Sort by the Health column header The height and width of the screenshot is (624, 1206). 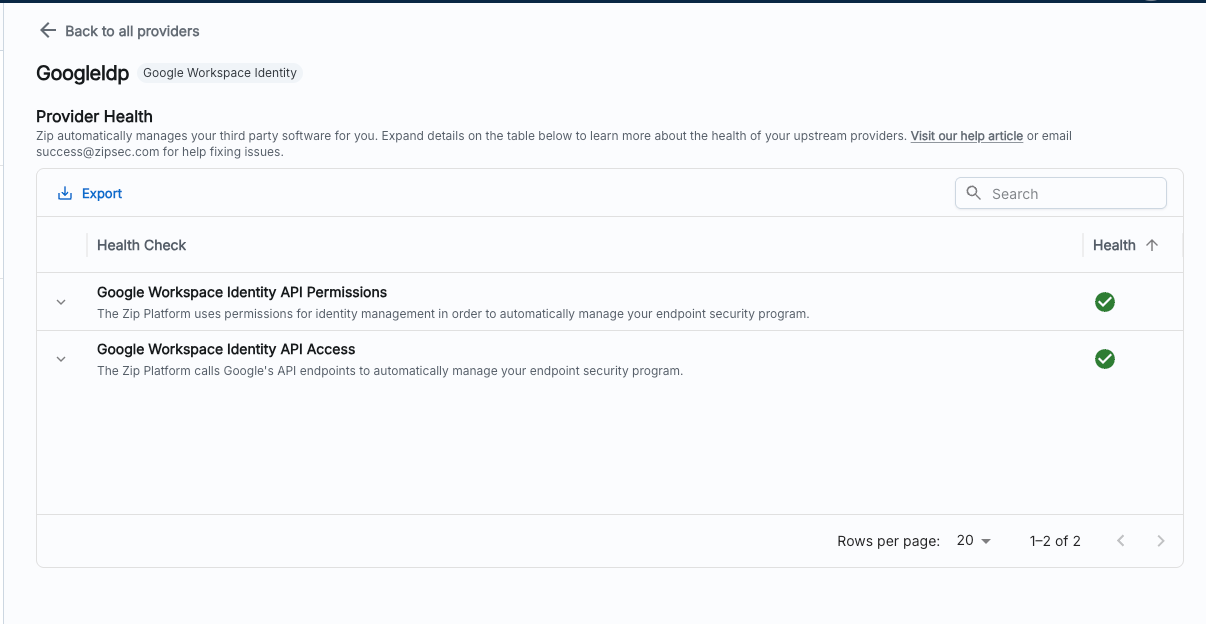tap(1114, 245)
